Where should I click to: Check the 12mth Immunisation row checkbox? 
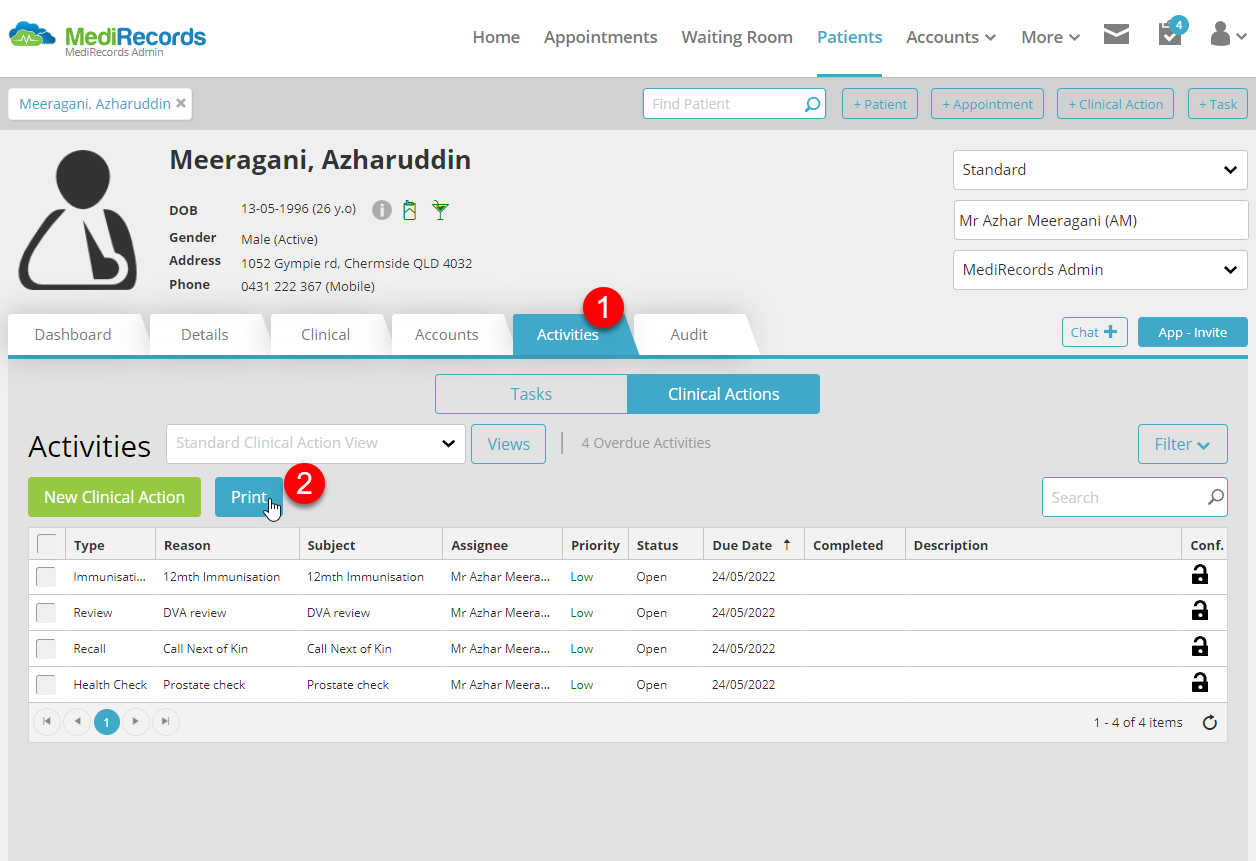pos(47,576)
